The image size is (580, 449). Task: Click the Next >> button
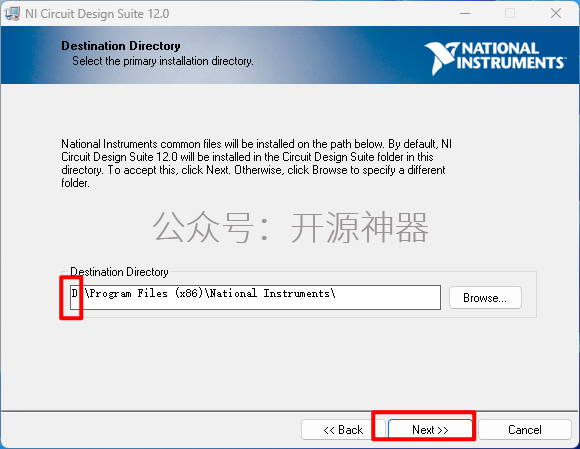[430, 429]
